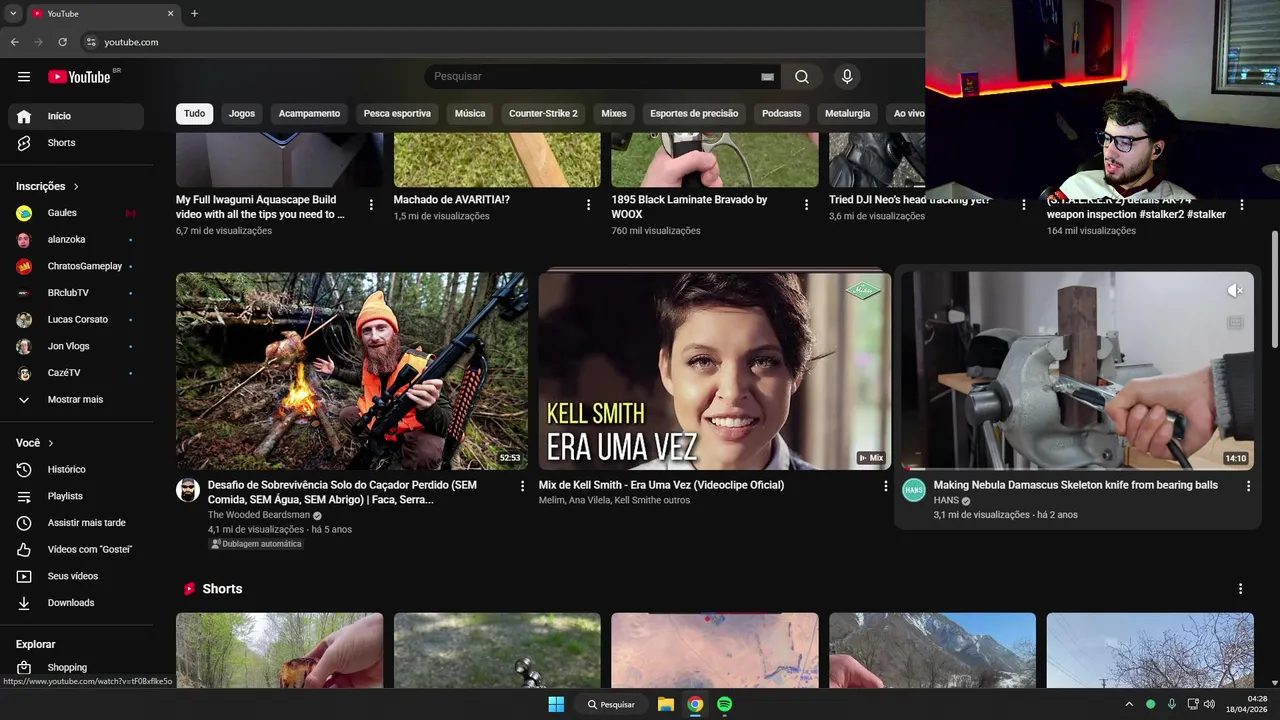
Task: Expand the Você section chevron
Action: click(51, 443)
